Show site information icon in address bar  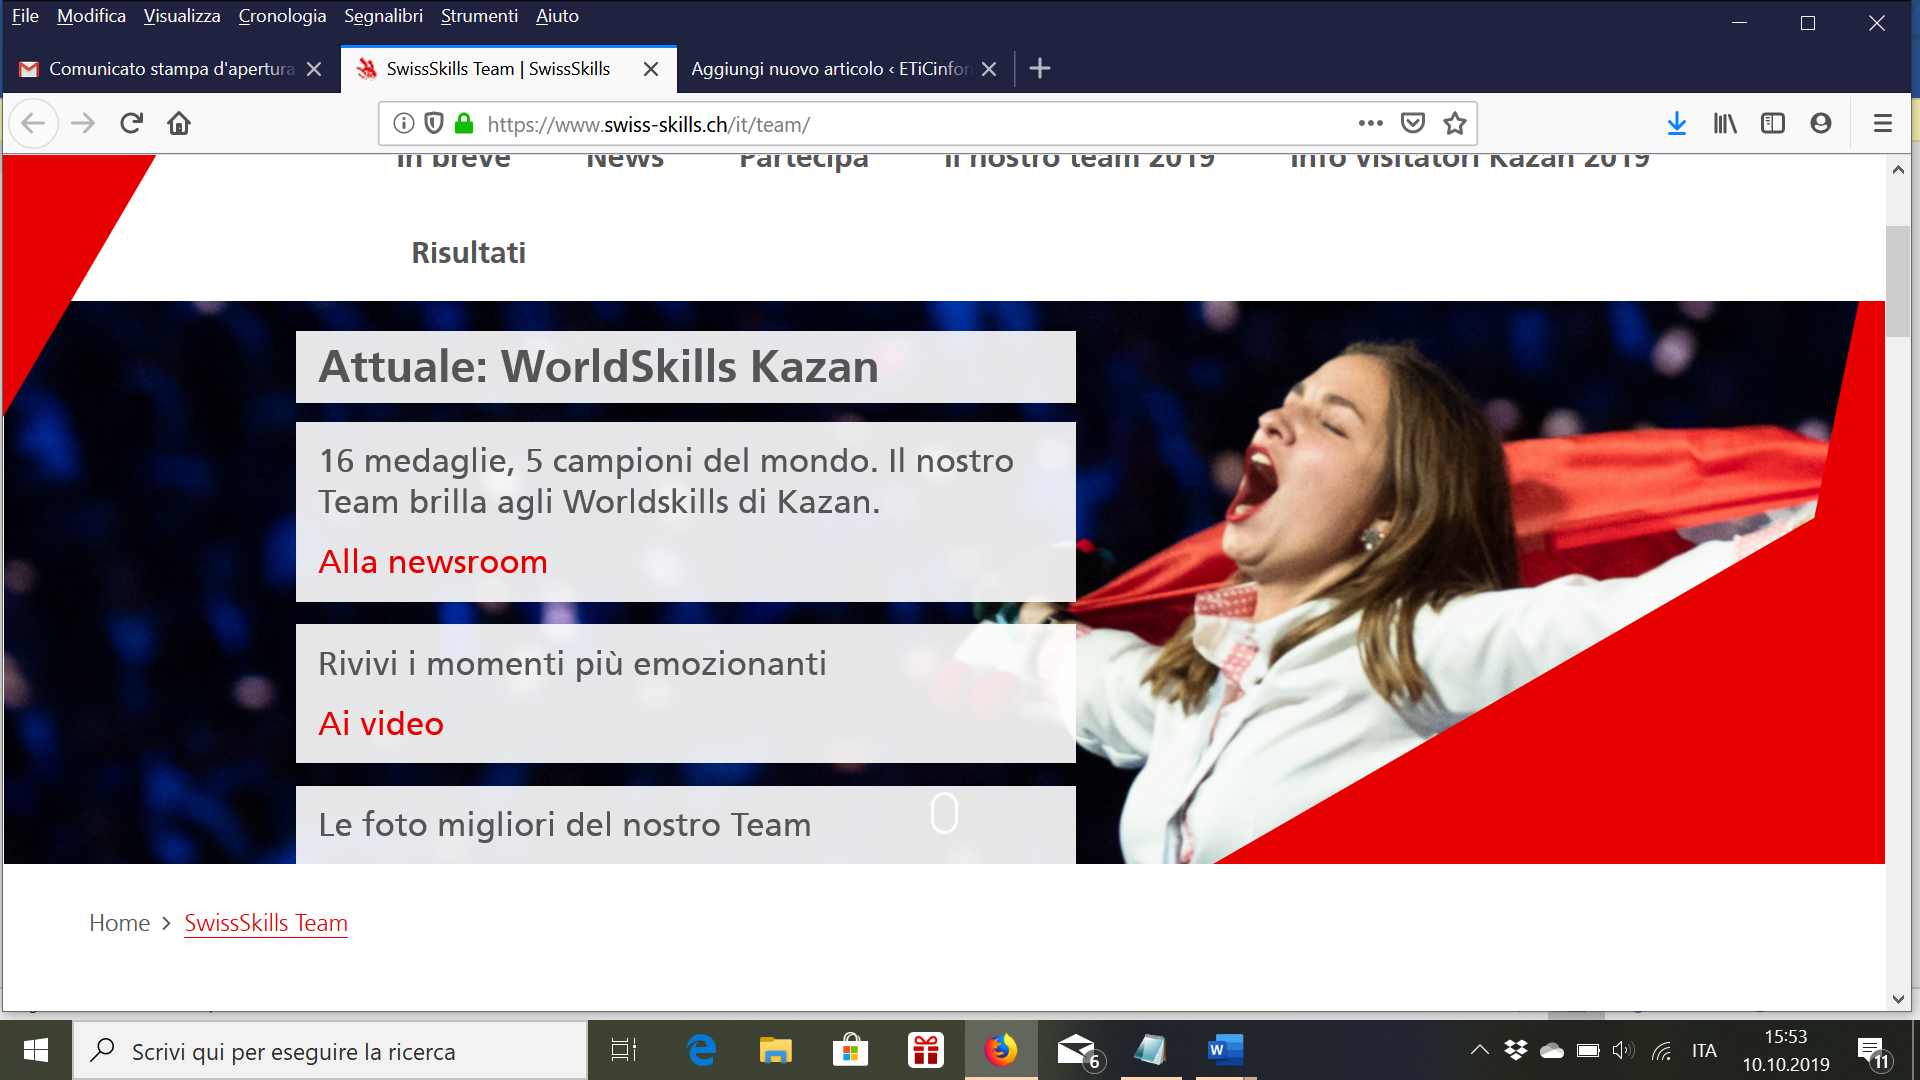tap(404, 124)
